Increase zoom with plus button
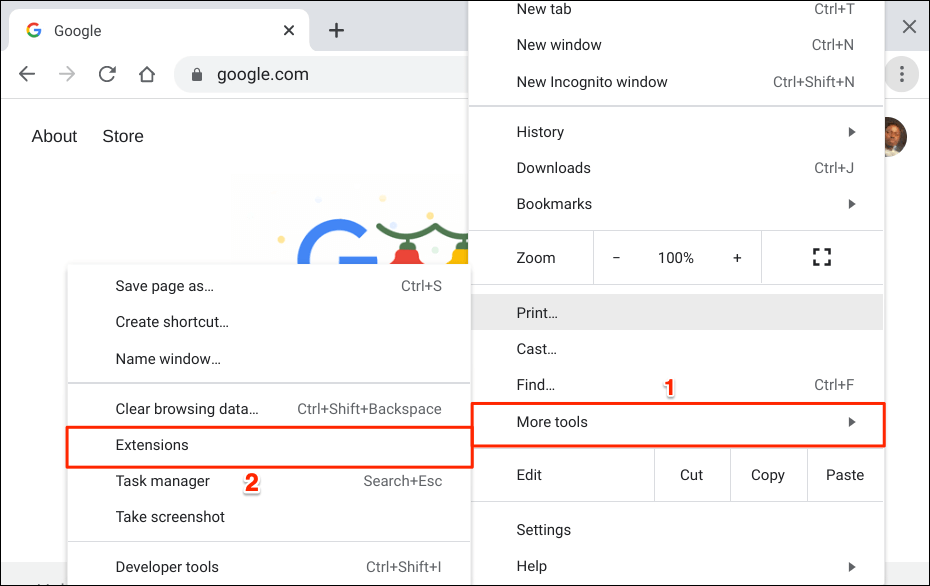930x586 pixels. pos(737,258)
